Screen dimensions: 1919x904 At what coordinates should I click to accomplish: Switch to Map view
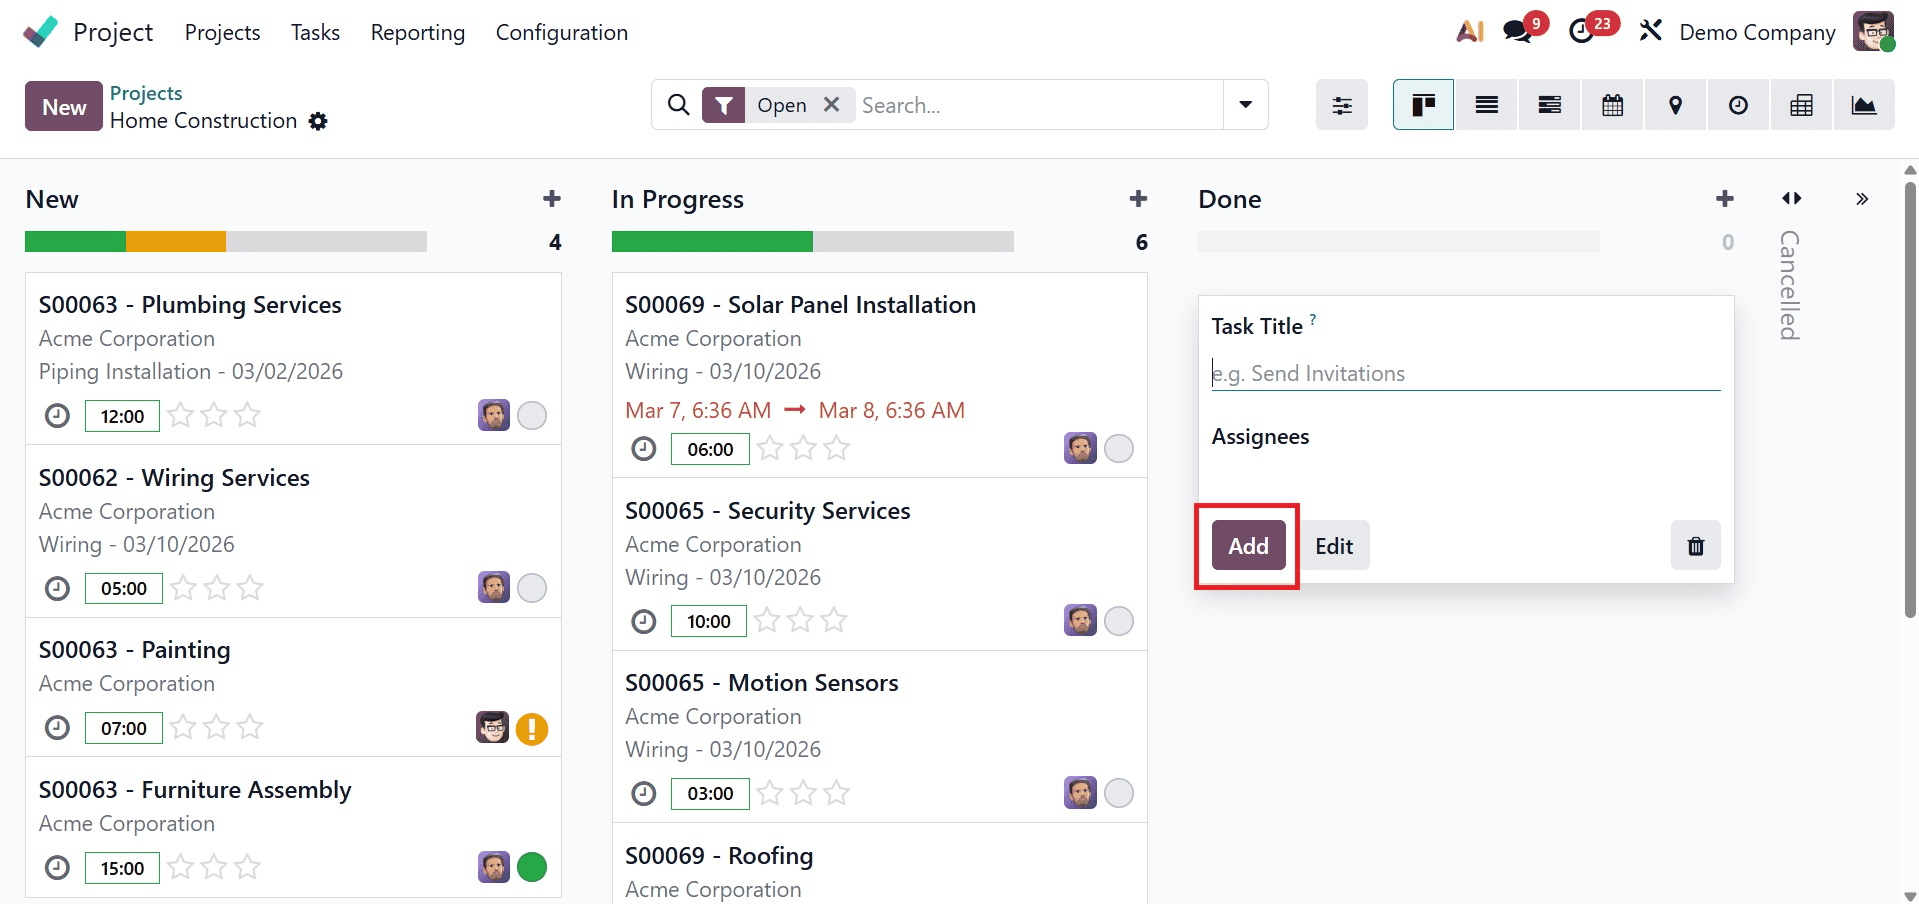point(1675,104)
